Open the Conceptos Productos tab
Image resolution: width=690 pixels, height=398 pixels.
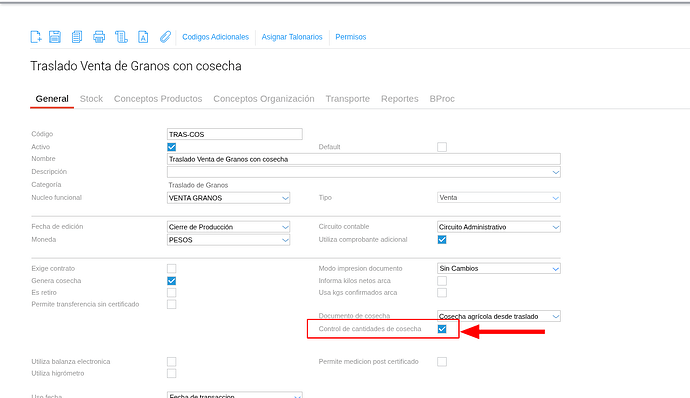point(158,99)
